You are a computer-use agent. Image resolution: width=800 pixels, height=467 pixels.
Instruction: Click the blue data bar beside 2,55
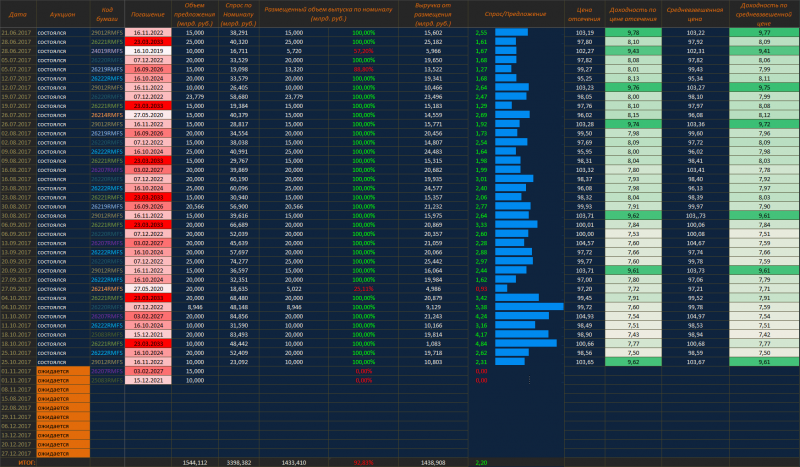click(x=511, y=33)
